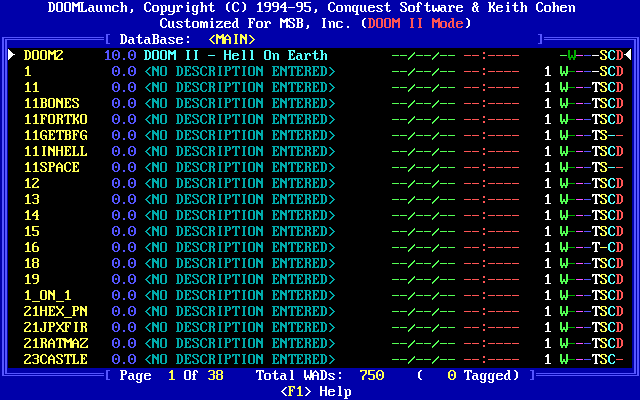Viewport: 640px width, 400px height.
Task: Click the -W---SCD flags of DOOM2
Action: pos(592,55)
